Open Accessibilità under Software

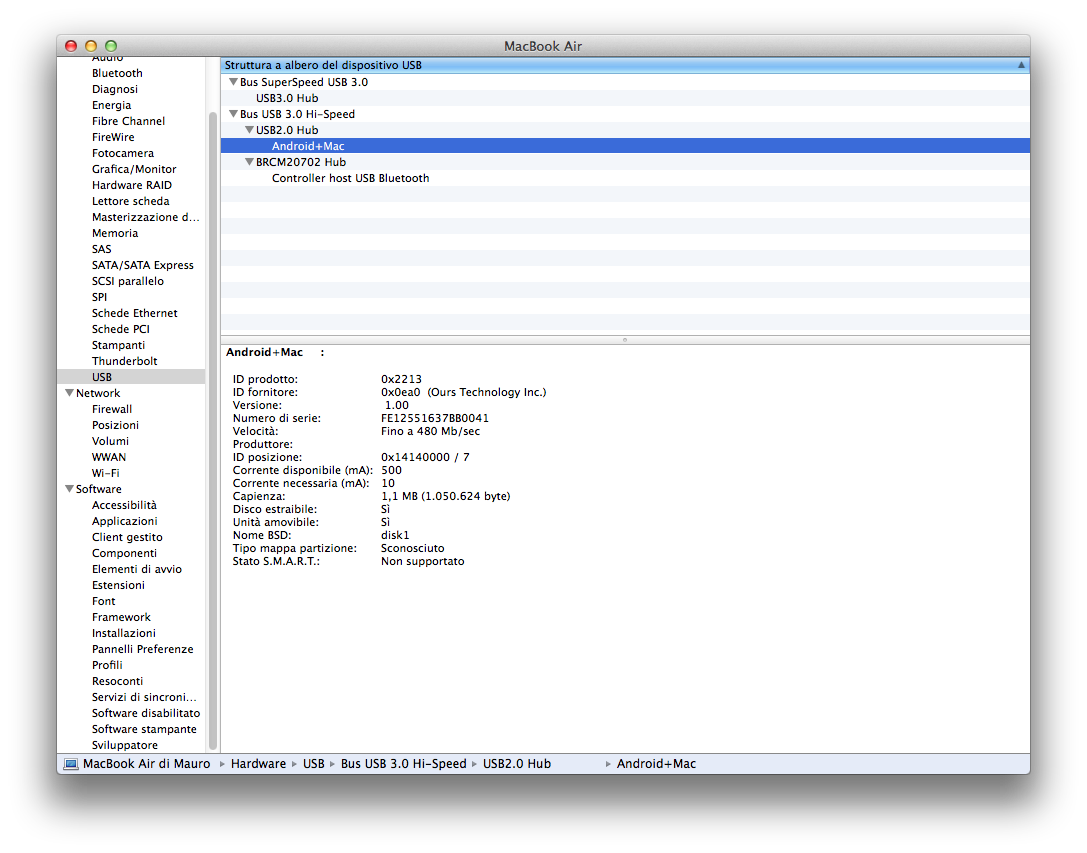pos(124,505)
